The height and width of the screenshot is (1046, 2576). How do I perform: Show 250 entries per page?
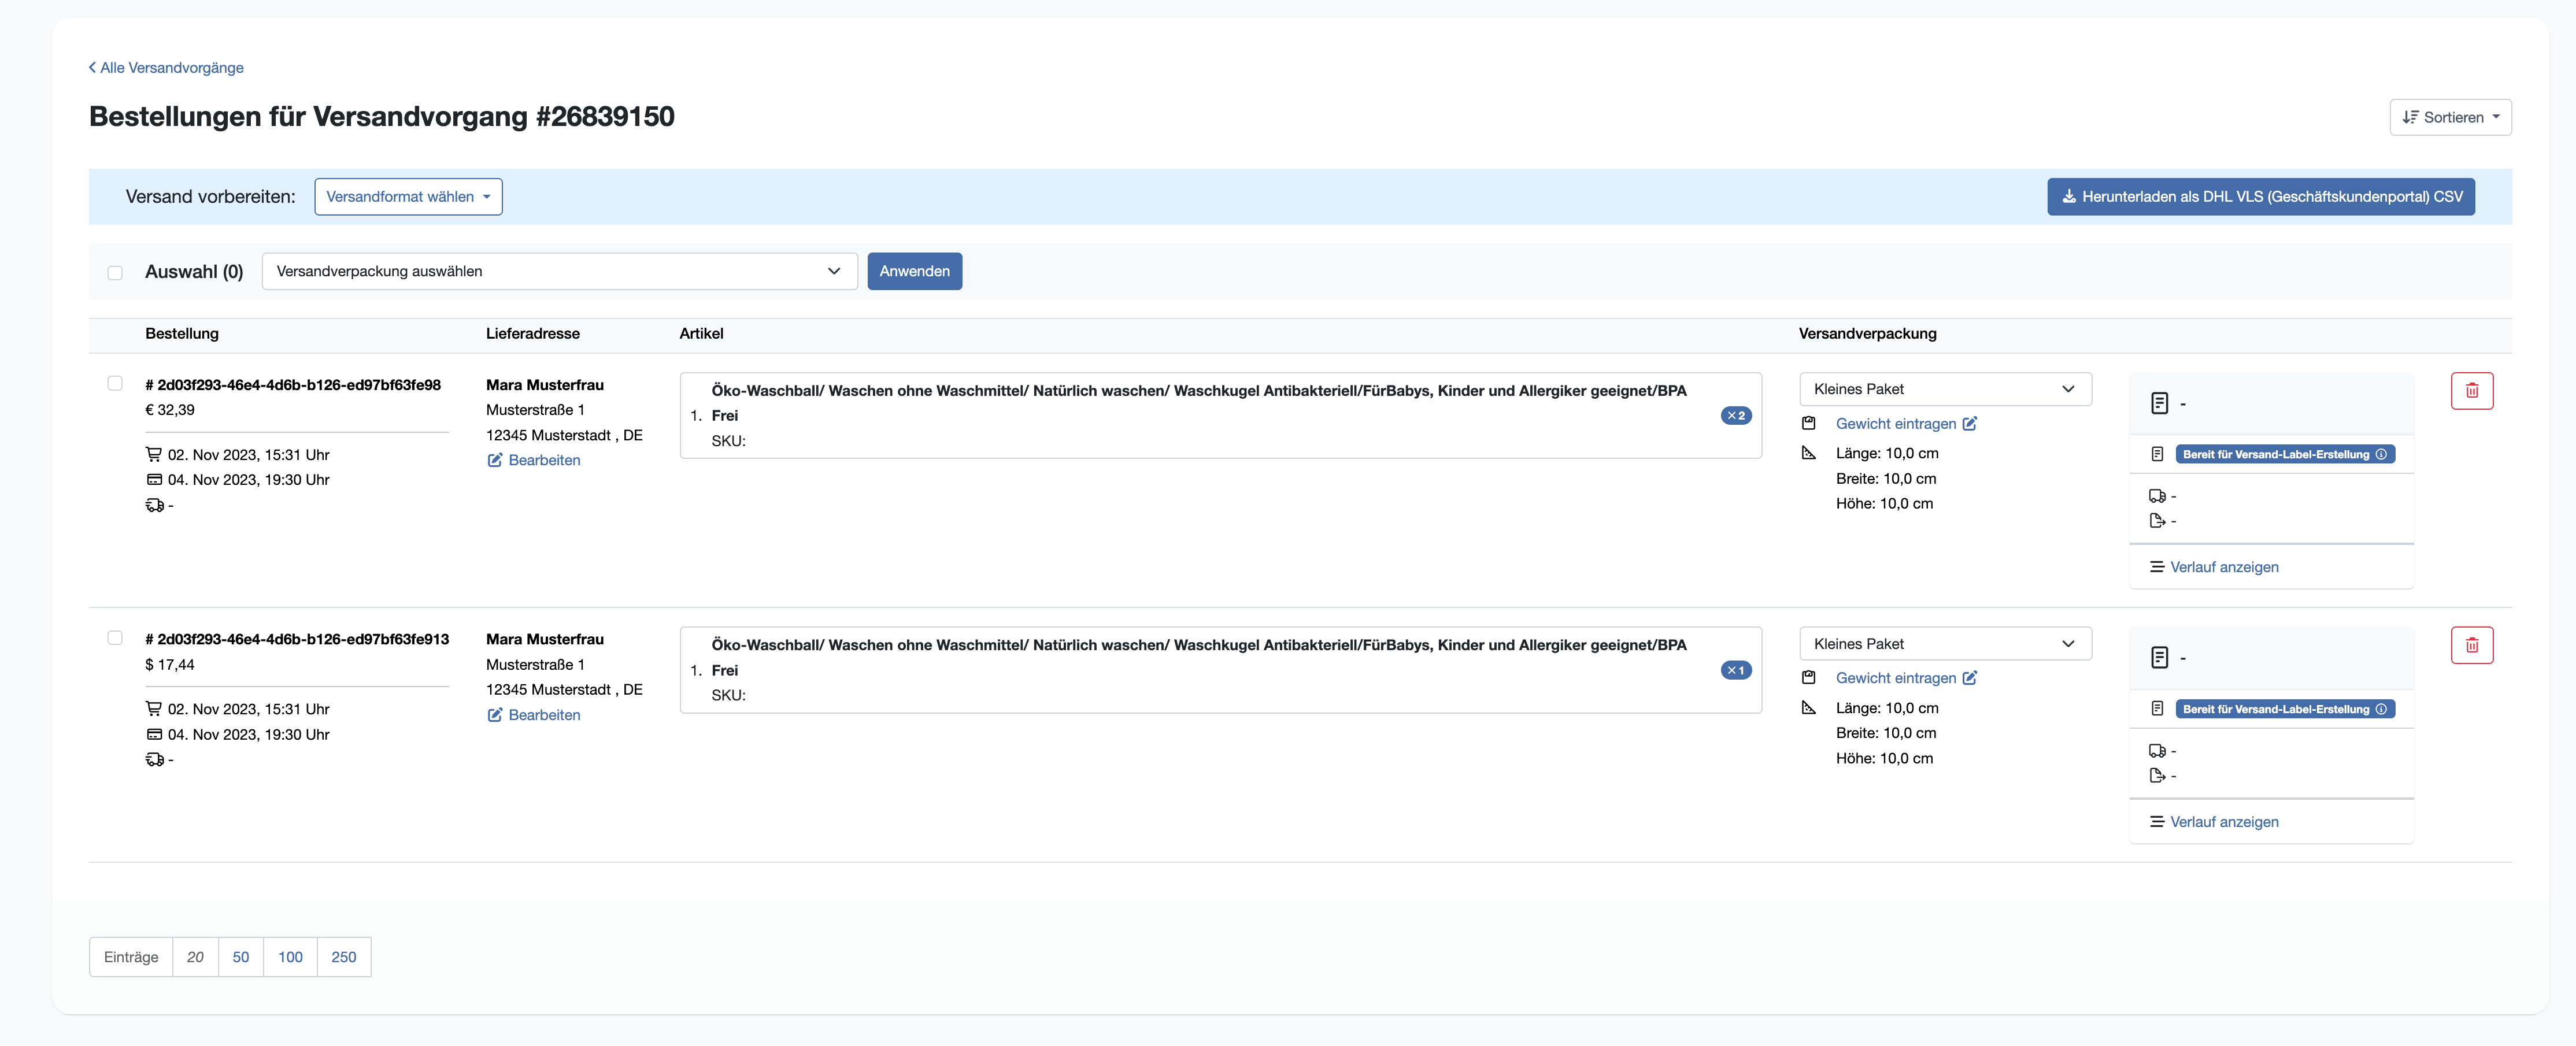click(343, 957)
